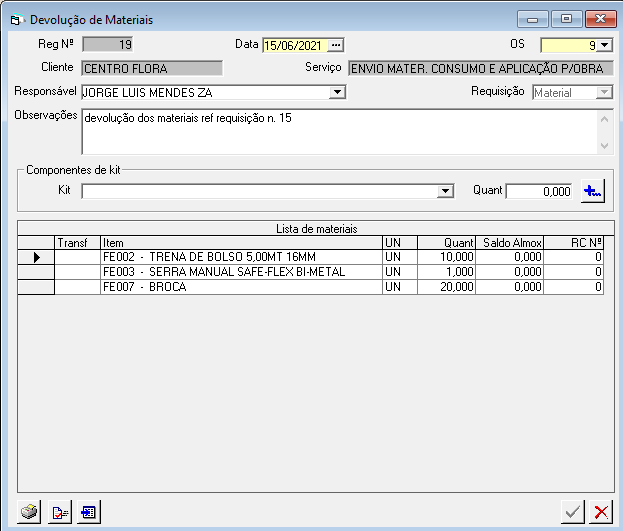Click the Quant input field
Image resolution: width=623 pixels, height=531 pixels.
539,191
